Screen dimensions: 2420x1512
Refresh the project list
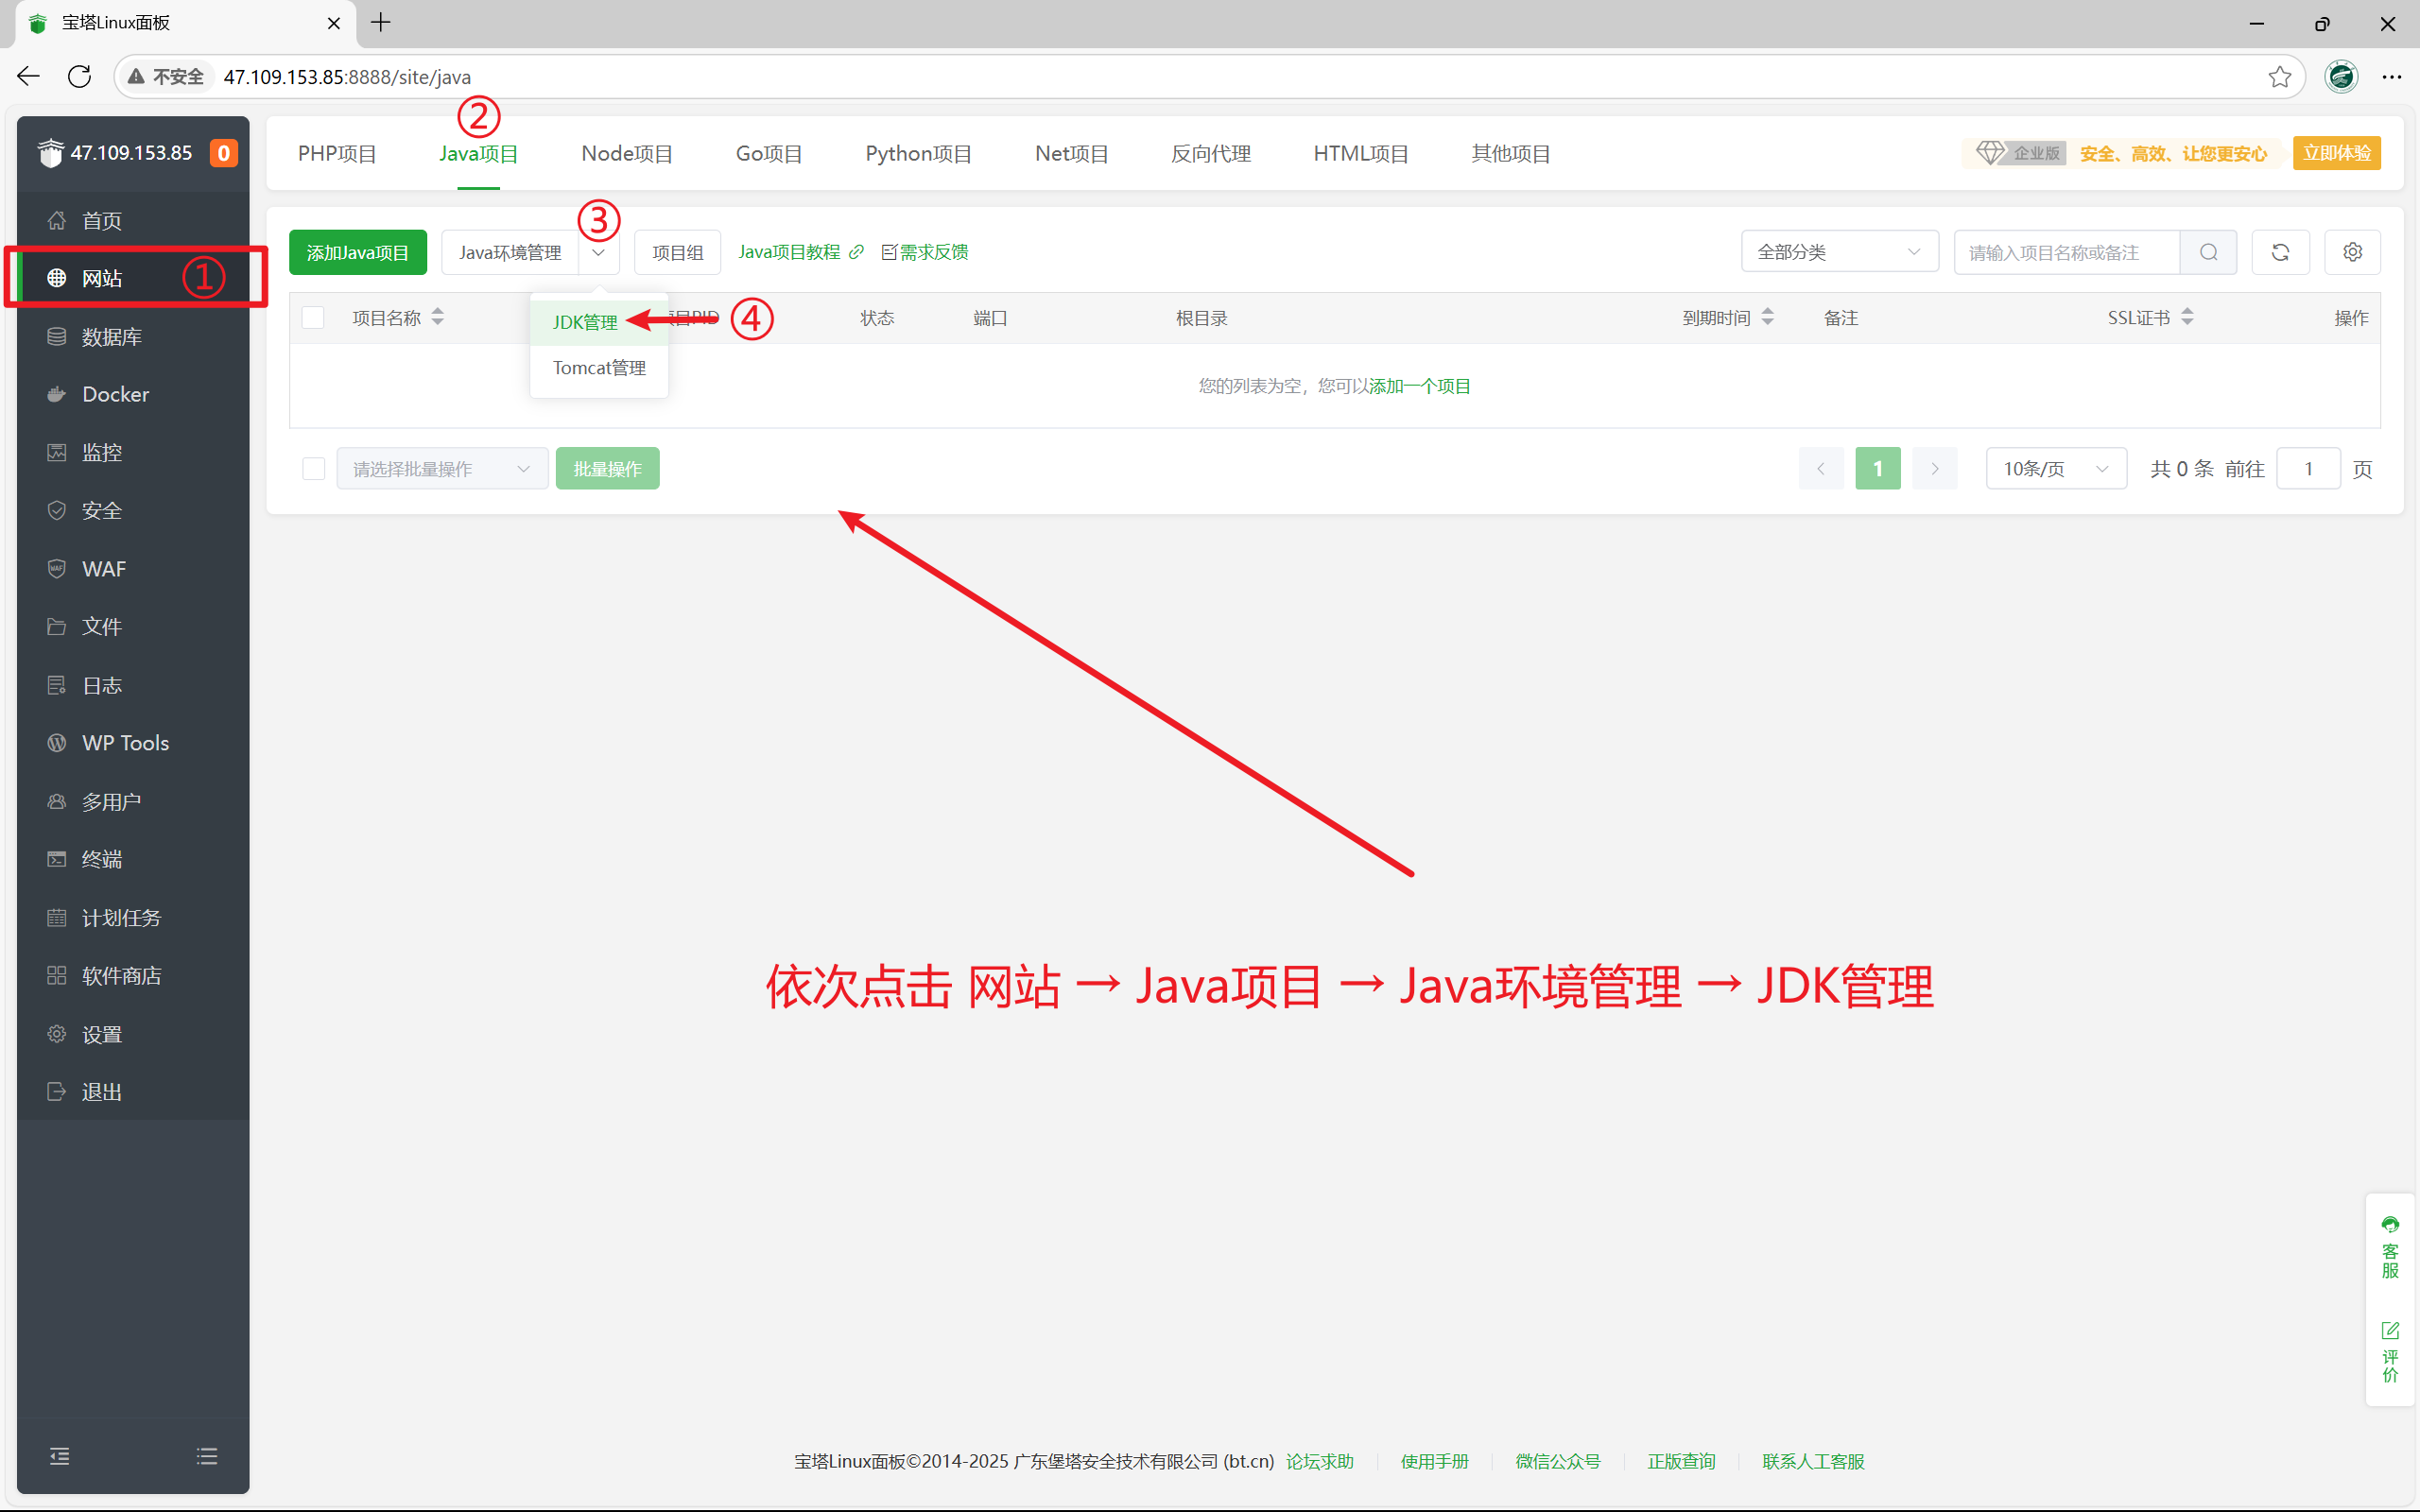click(x=2280, y=251)
